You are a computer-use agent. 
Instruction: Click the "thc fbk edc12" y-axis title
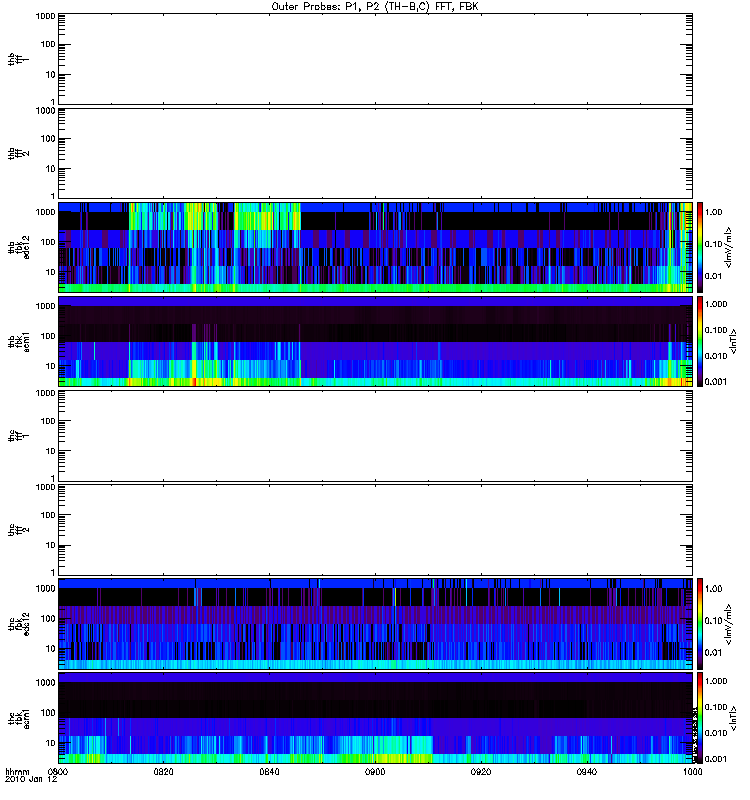[x=18, y=624]
